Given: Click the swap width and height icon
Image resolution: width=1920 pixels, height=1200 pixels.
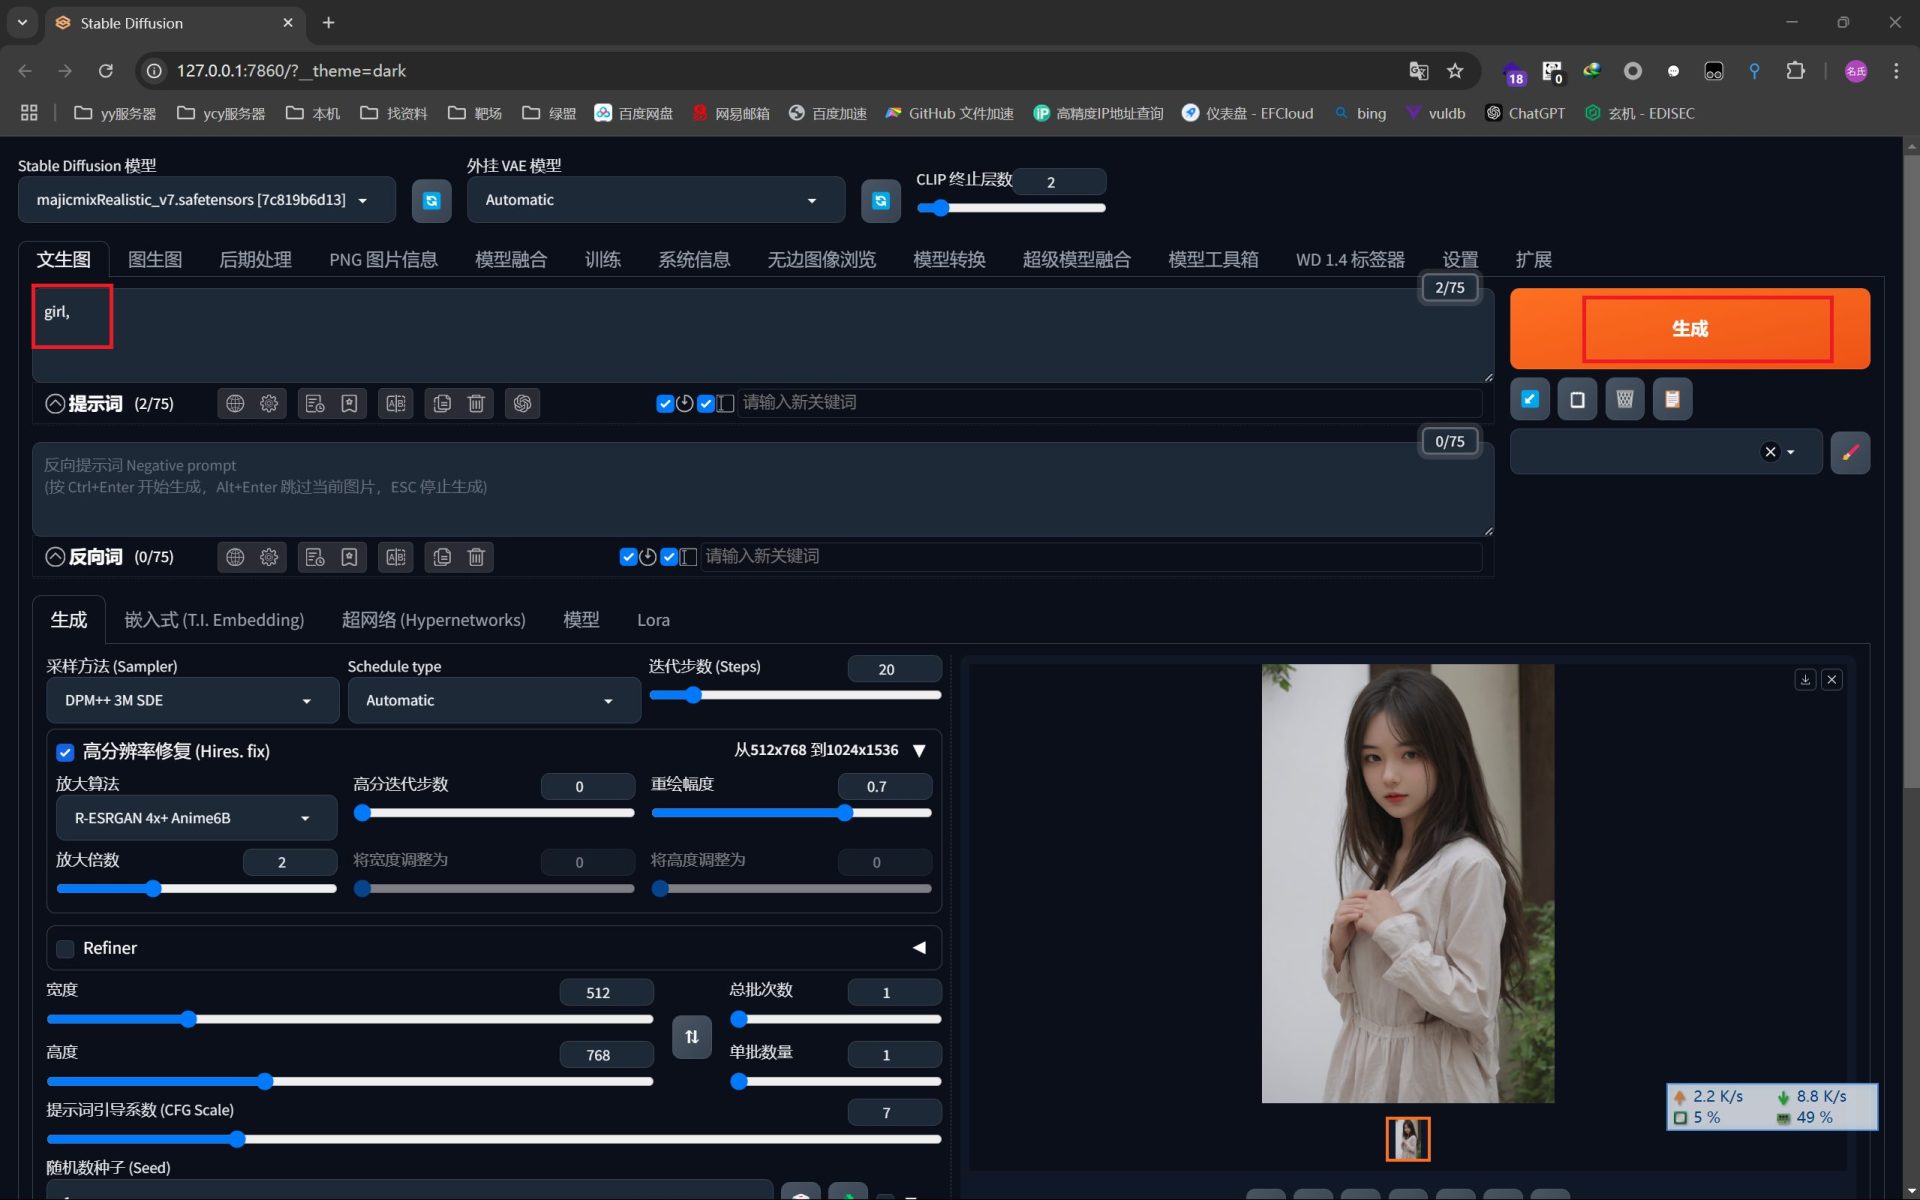Looking at the screenshot, I should [691, 1037].
